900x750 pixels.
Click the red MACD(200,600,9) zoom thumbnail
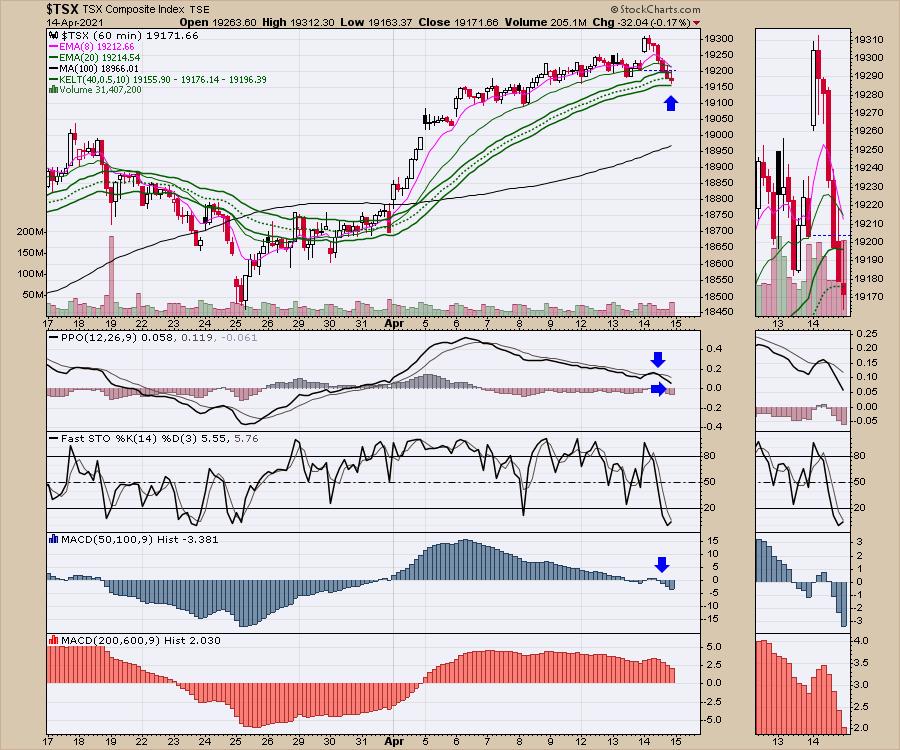coord(802,686)
